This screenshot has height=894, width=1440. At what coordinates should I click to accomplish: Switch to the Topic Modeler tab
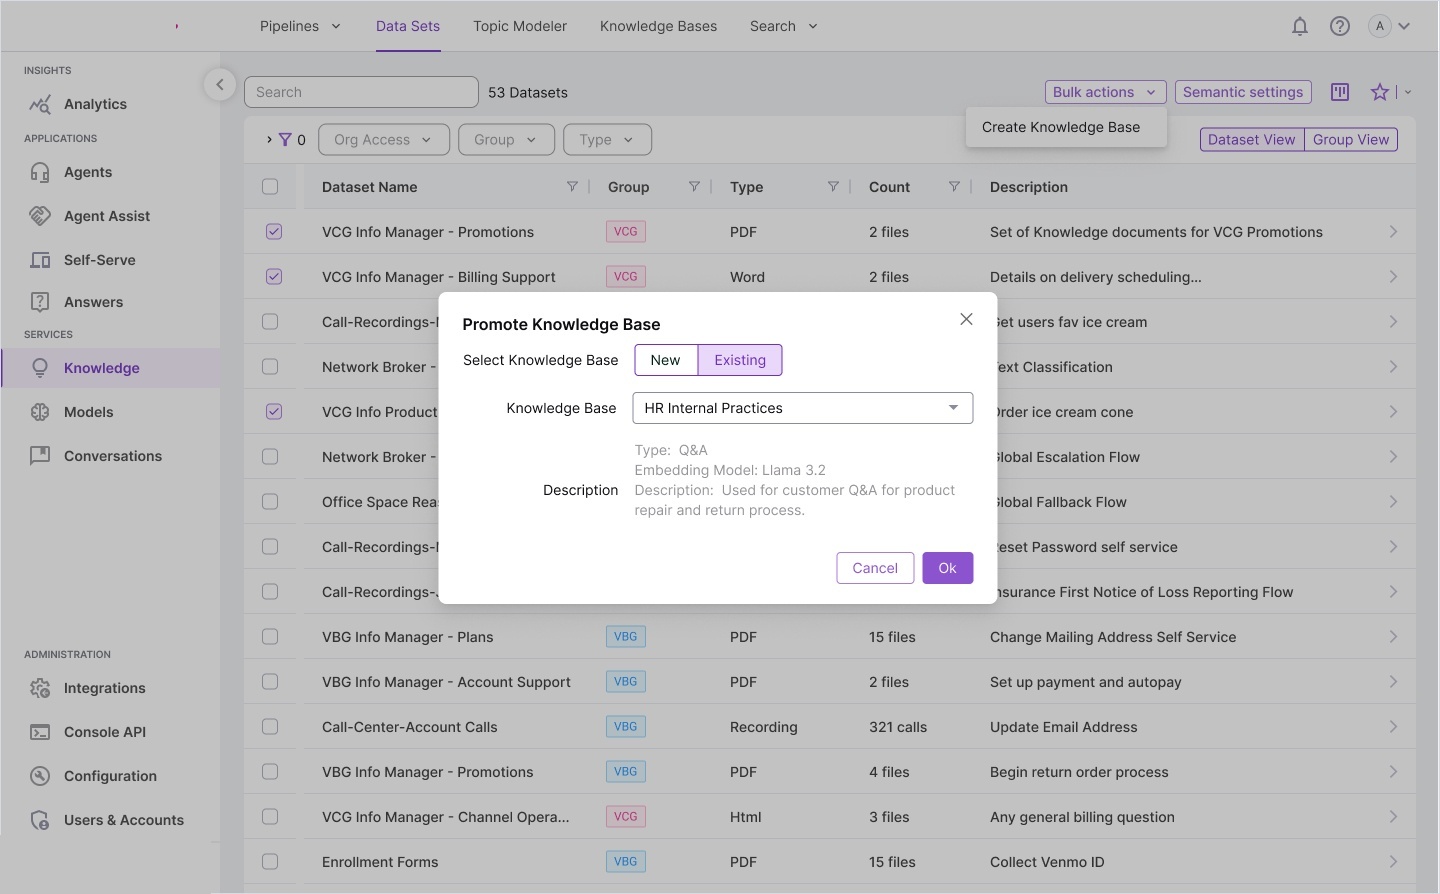pos(520,26)
